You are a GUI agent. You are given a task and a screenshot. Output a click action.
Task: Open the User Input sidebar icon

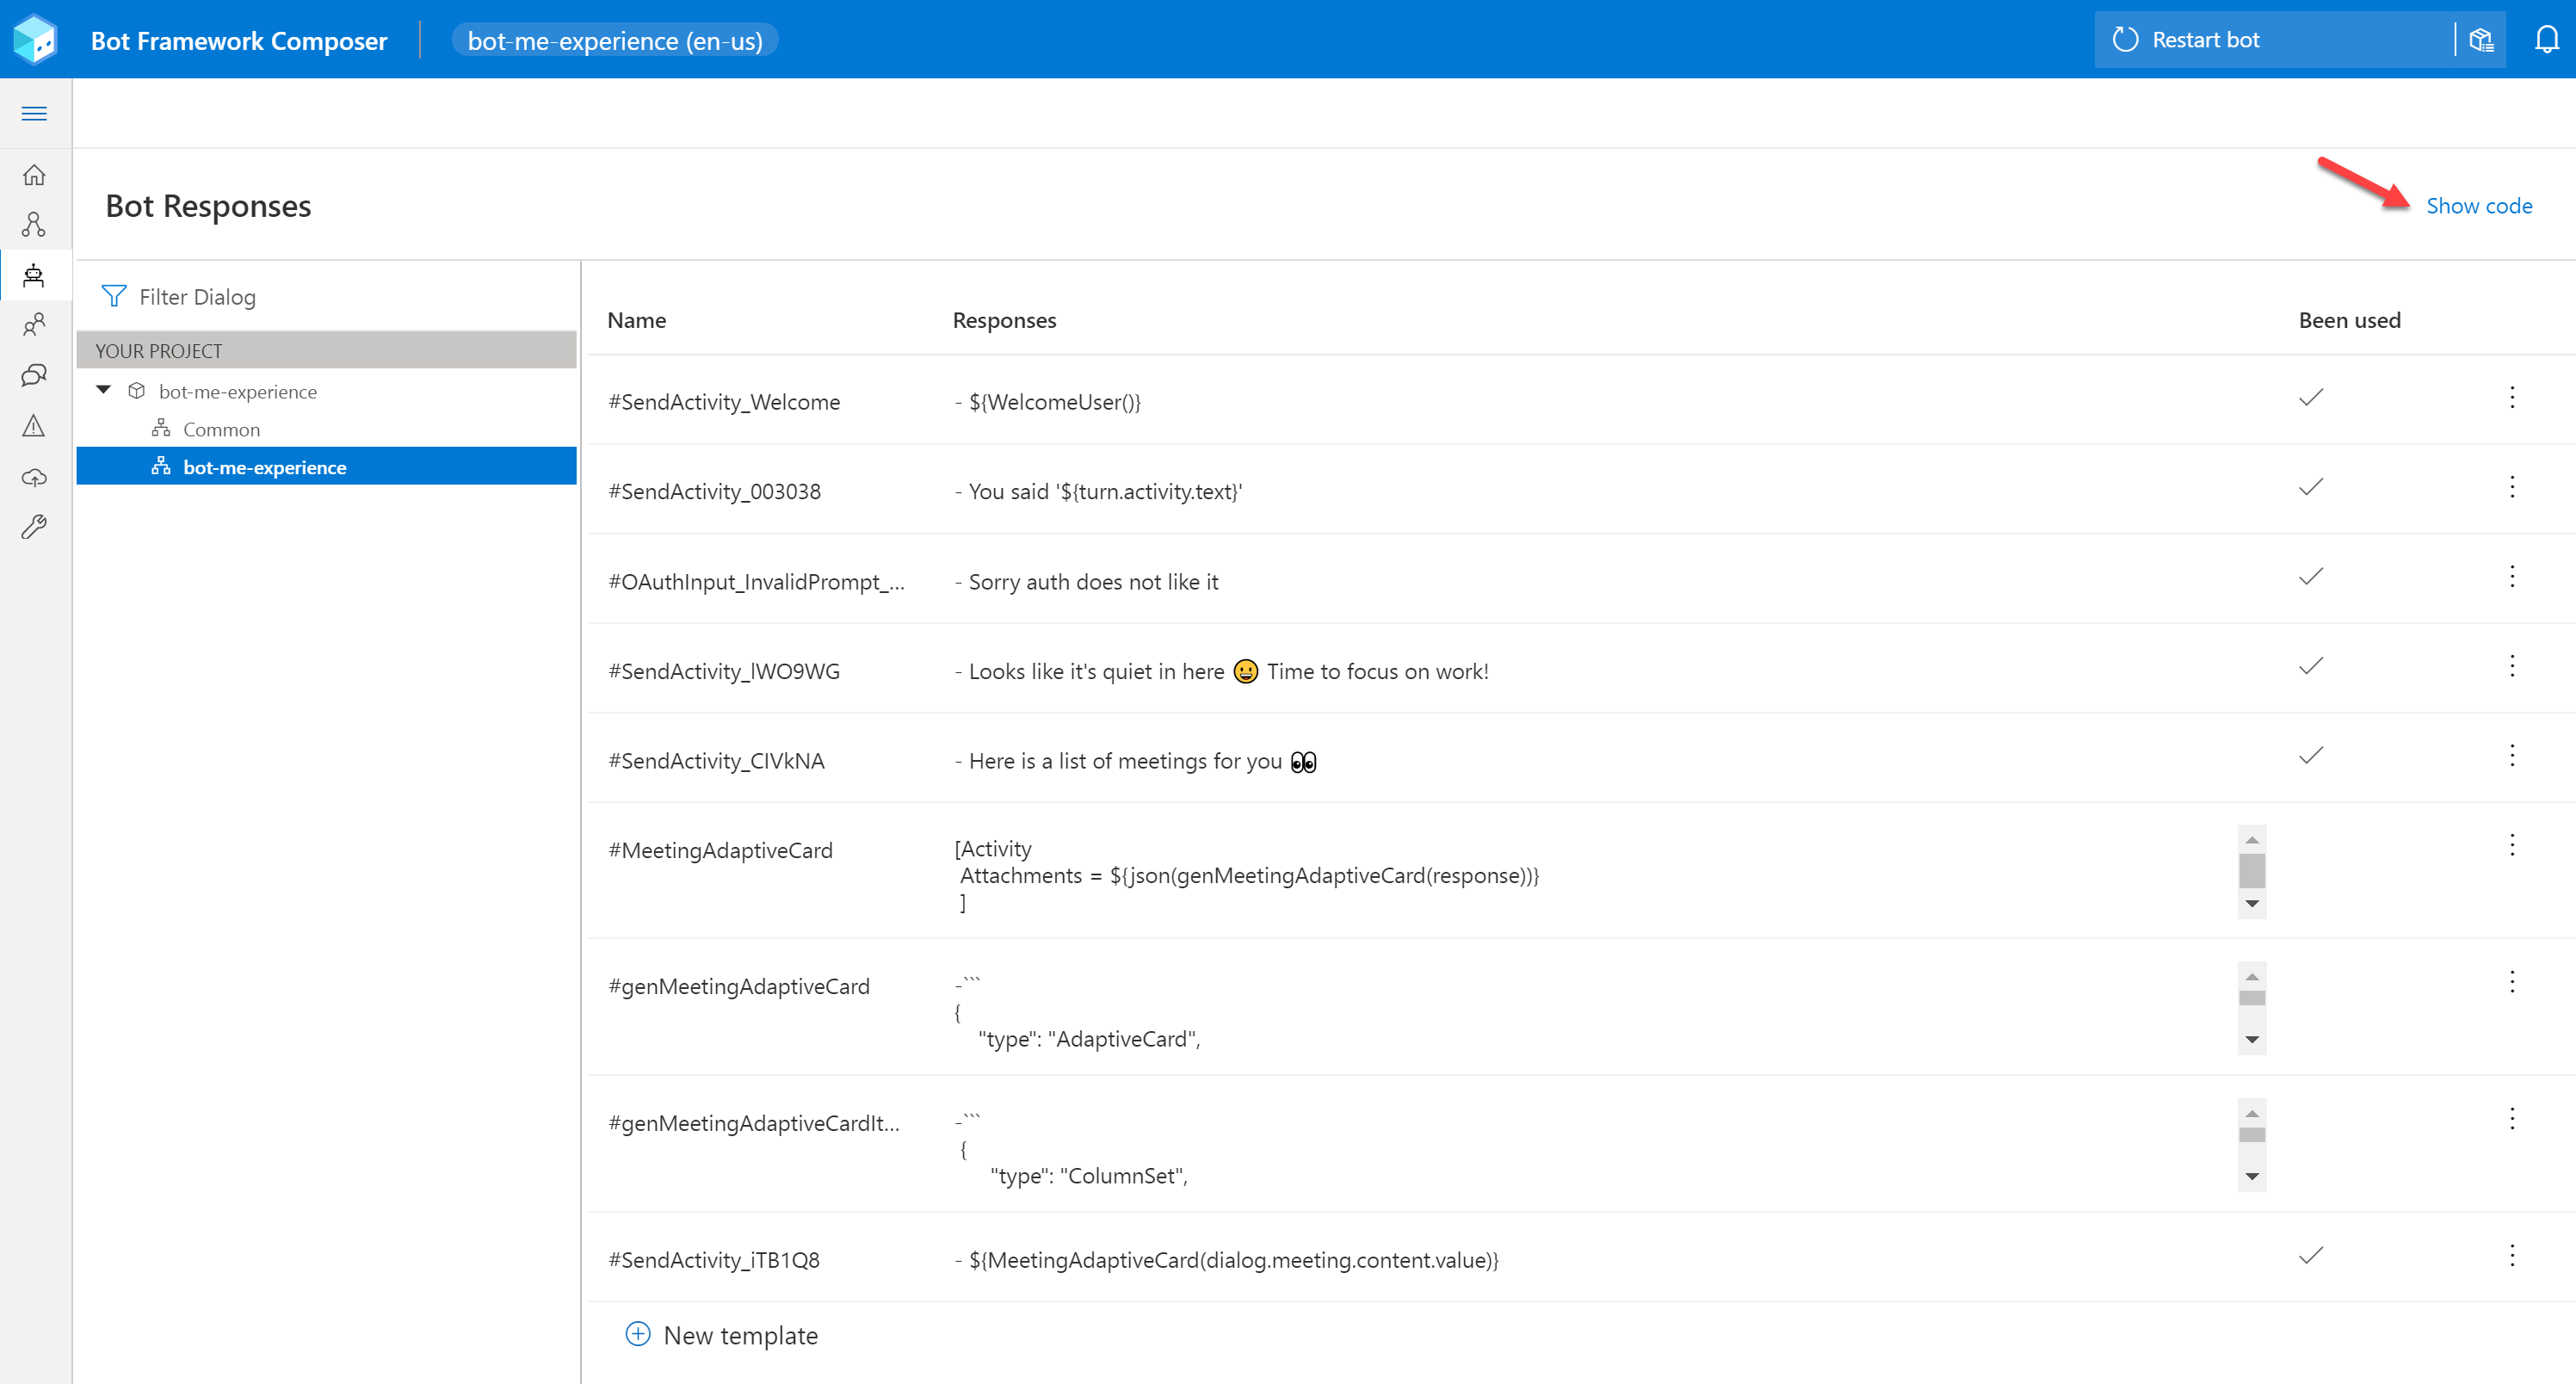tap(34, 325)
